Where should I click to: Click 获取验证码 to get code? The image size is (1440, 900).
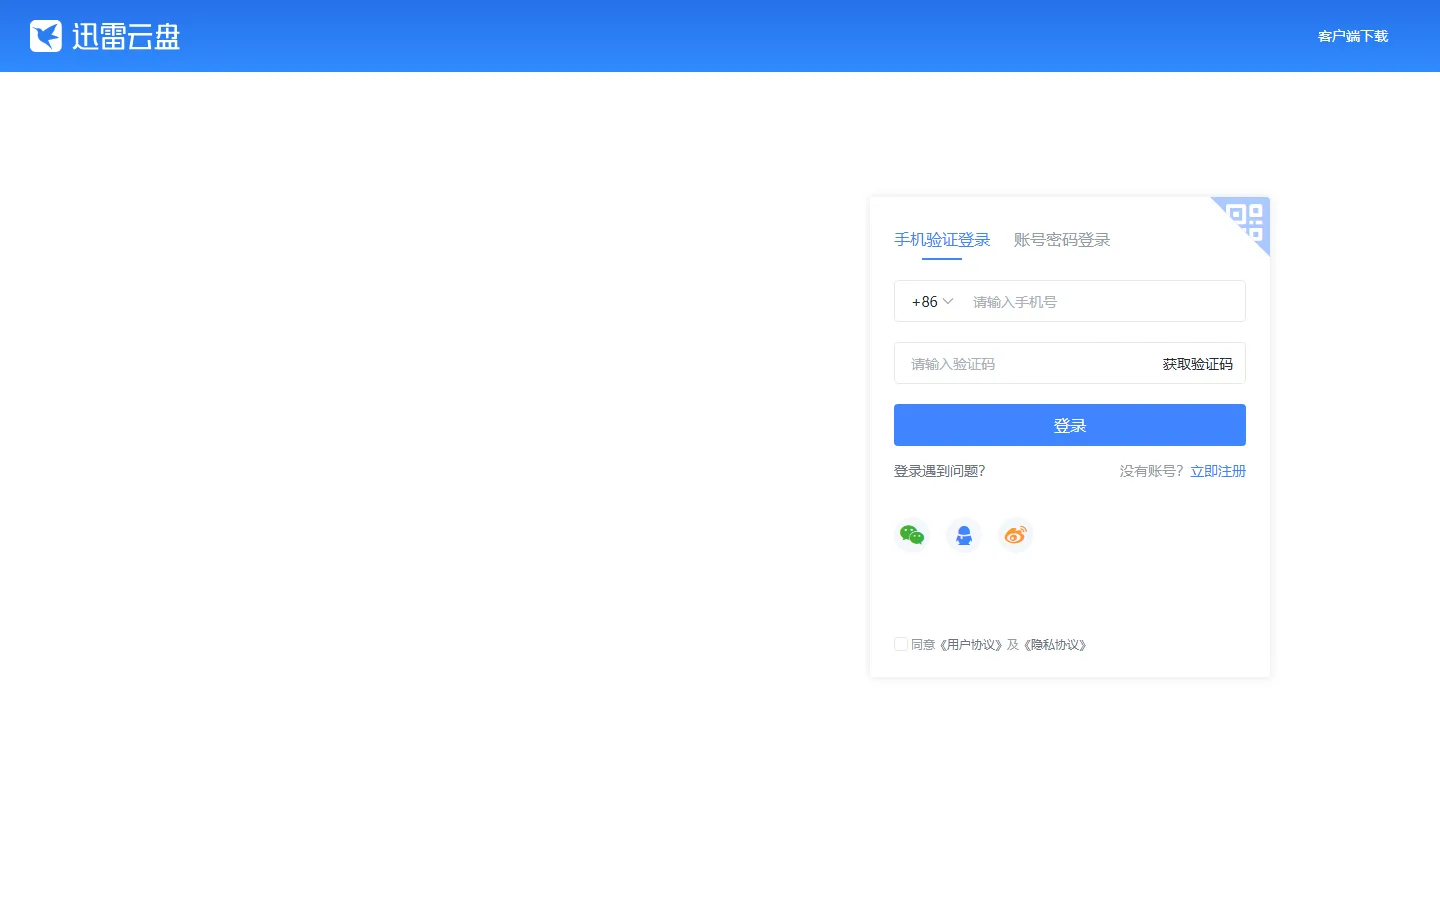(1198, 364)
